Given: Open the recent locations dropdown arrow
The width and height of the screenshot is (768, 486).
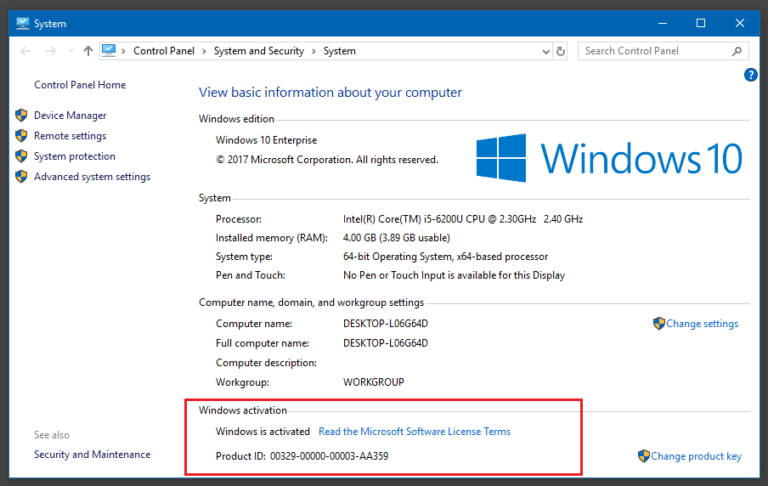Looking at the screenshot, I should click(70, 51).
